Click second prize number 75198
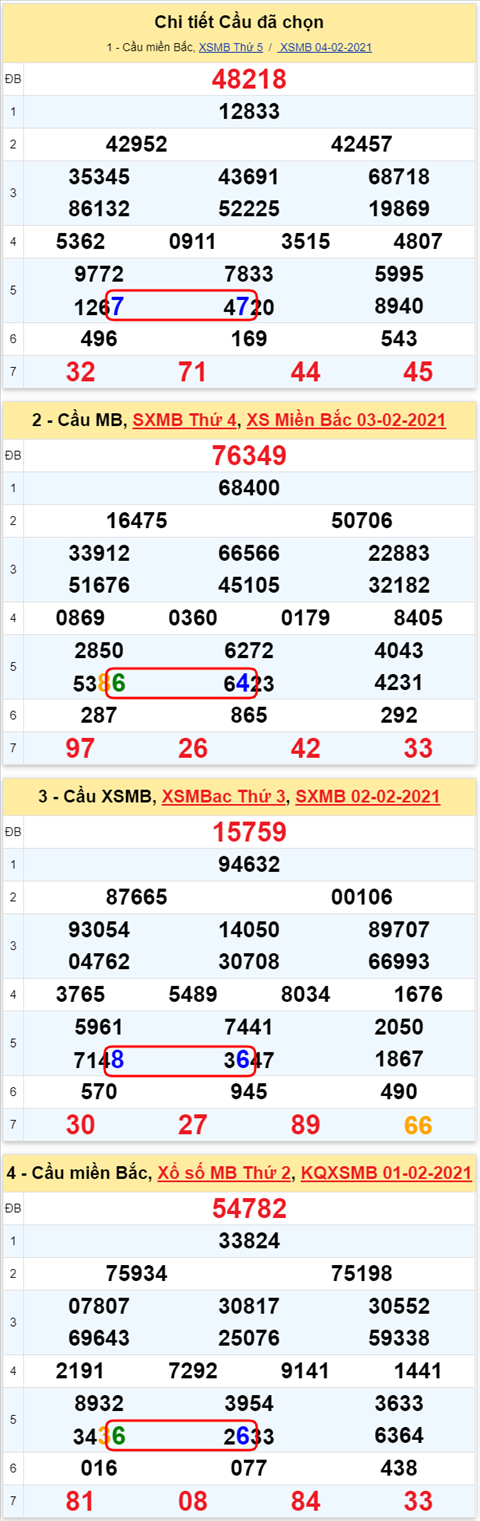Image resolution: width=480 pixels, height=1521 pixels. (x=361, y=1273)
